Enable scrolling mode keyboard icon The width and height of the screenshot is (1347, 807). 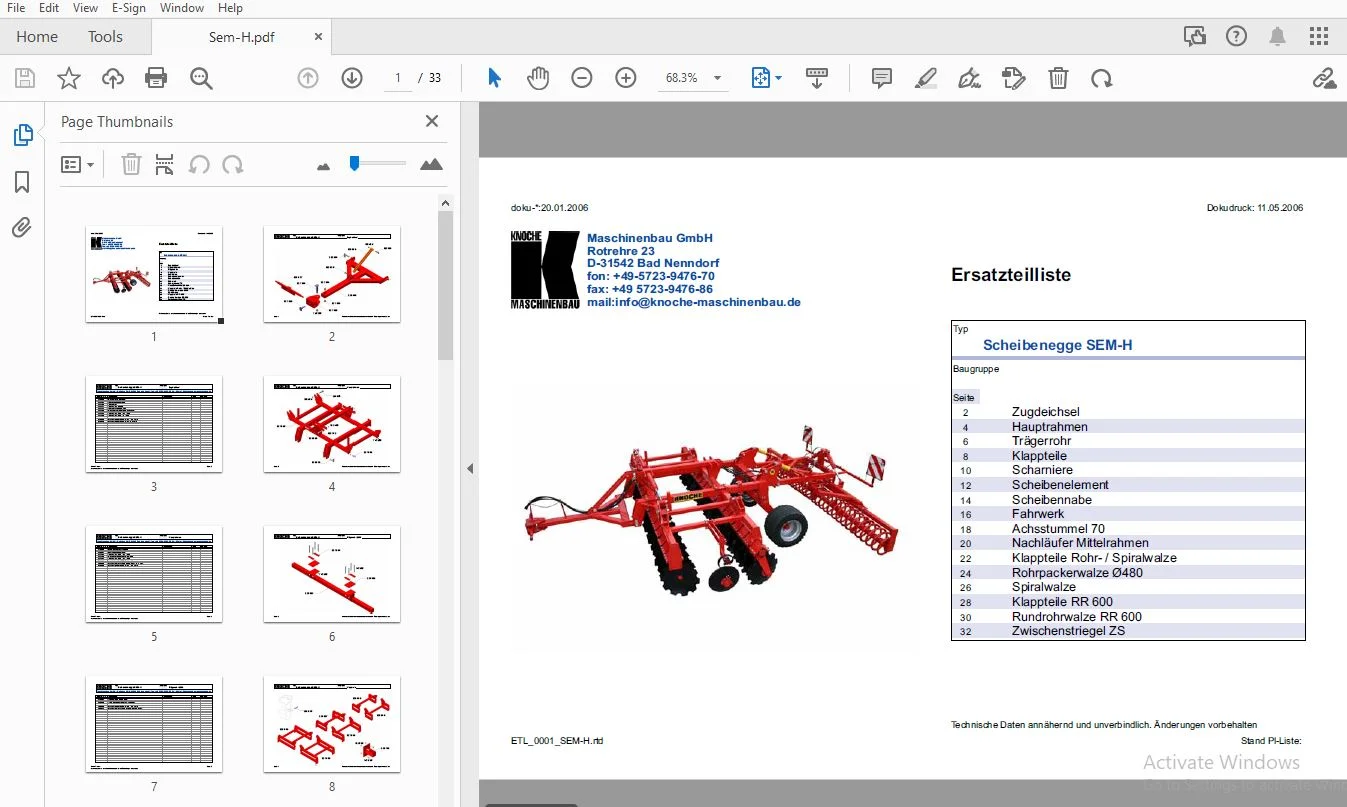click(x=817, y=78)
